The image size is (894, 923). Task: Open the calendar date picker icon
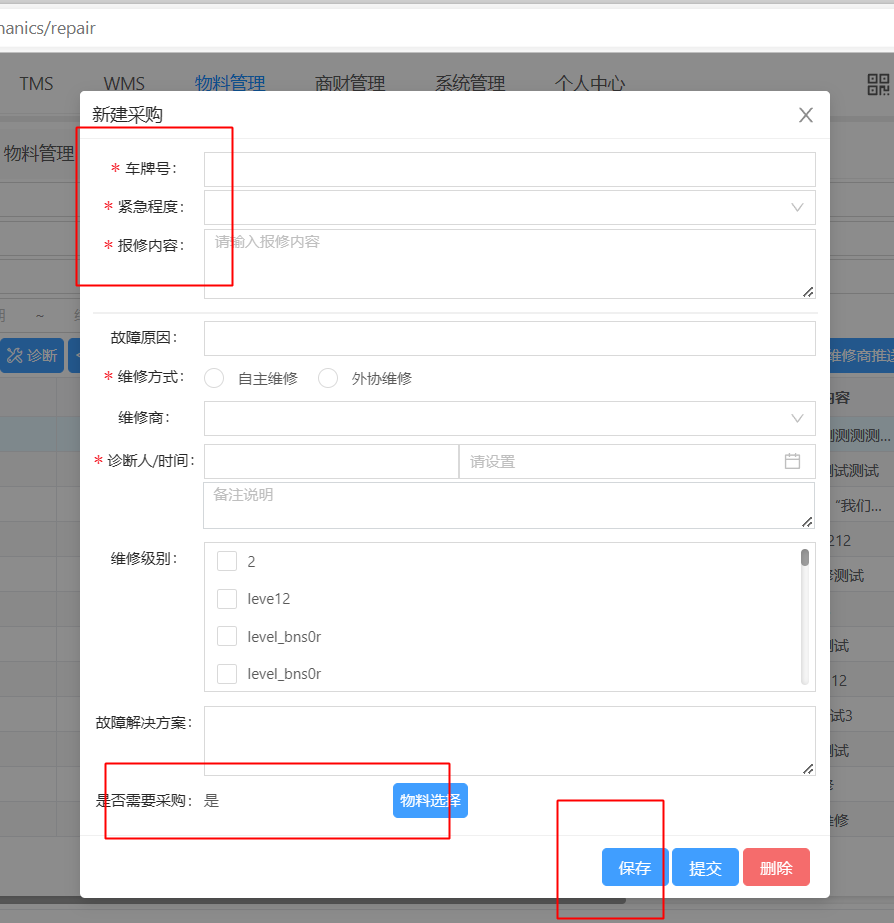tap(792, 461)
